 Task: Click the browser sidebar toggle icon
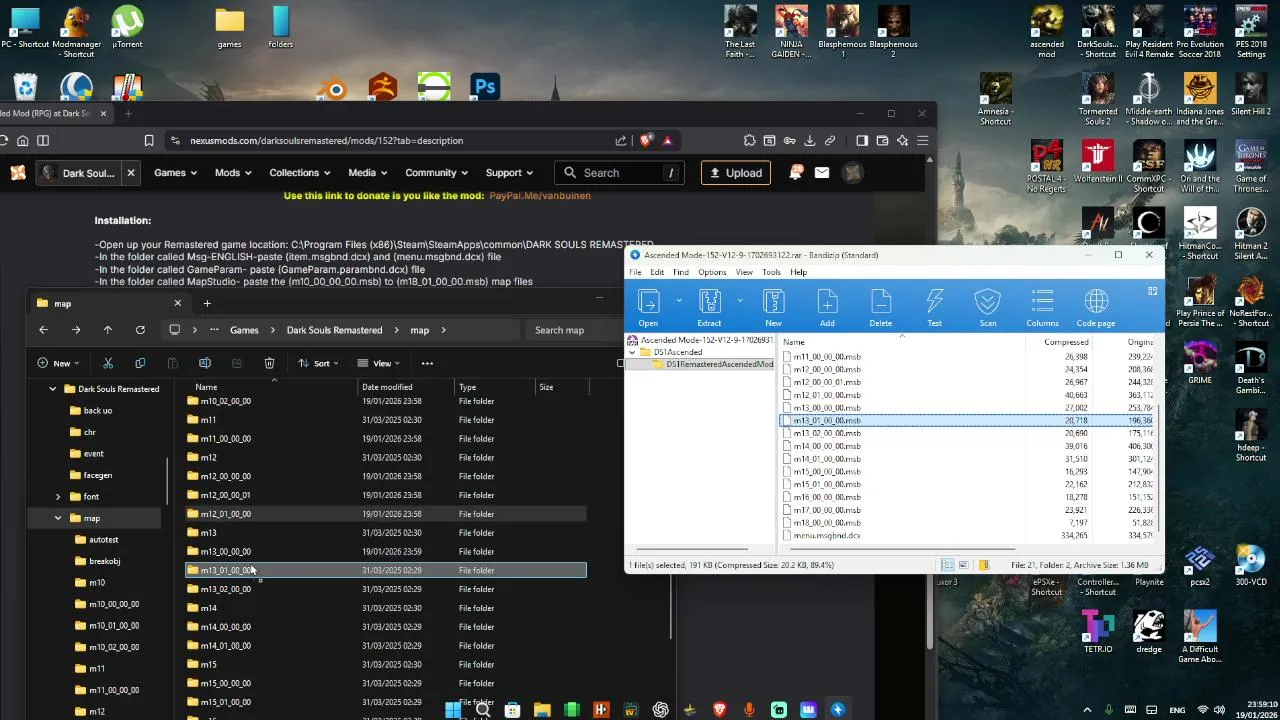coord(862,141)
